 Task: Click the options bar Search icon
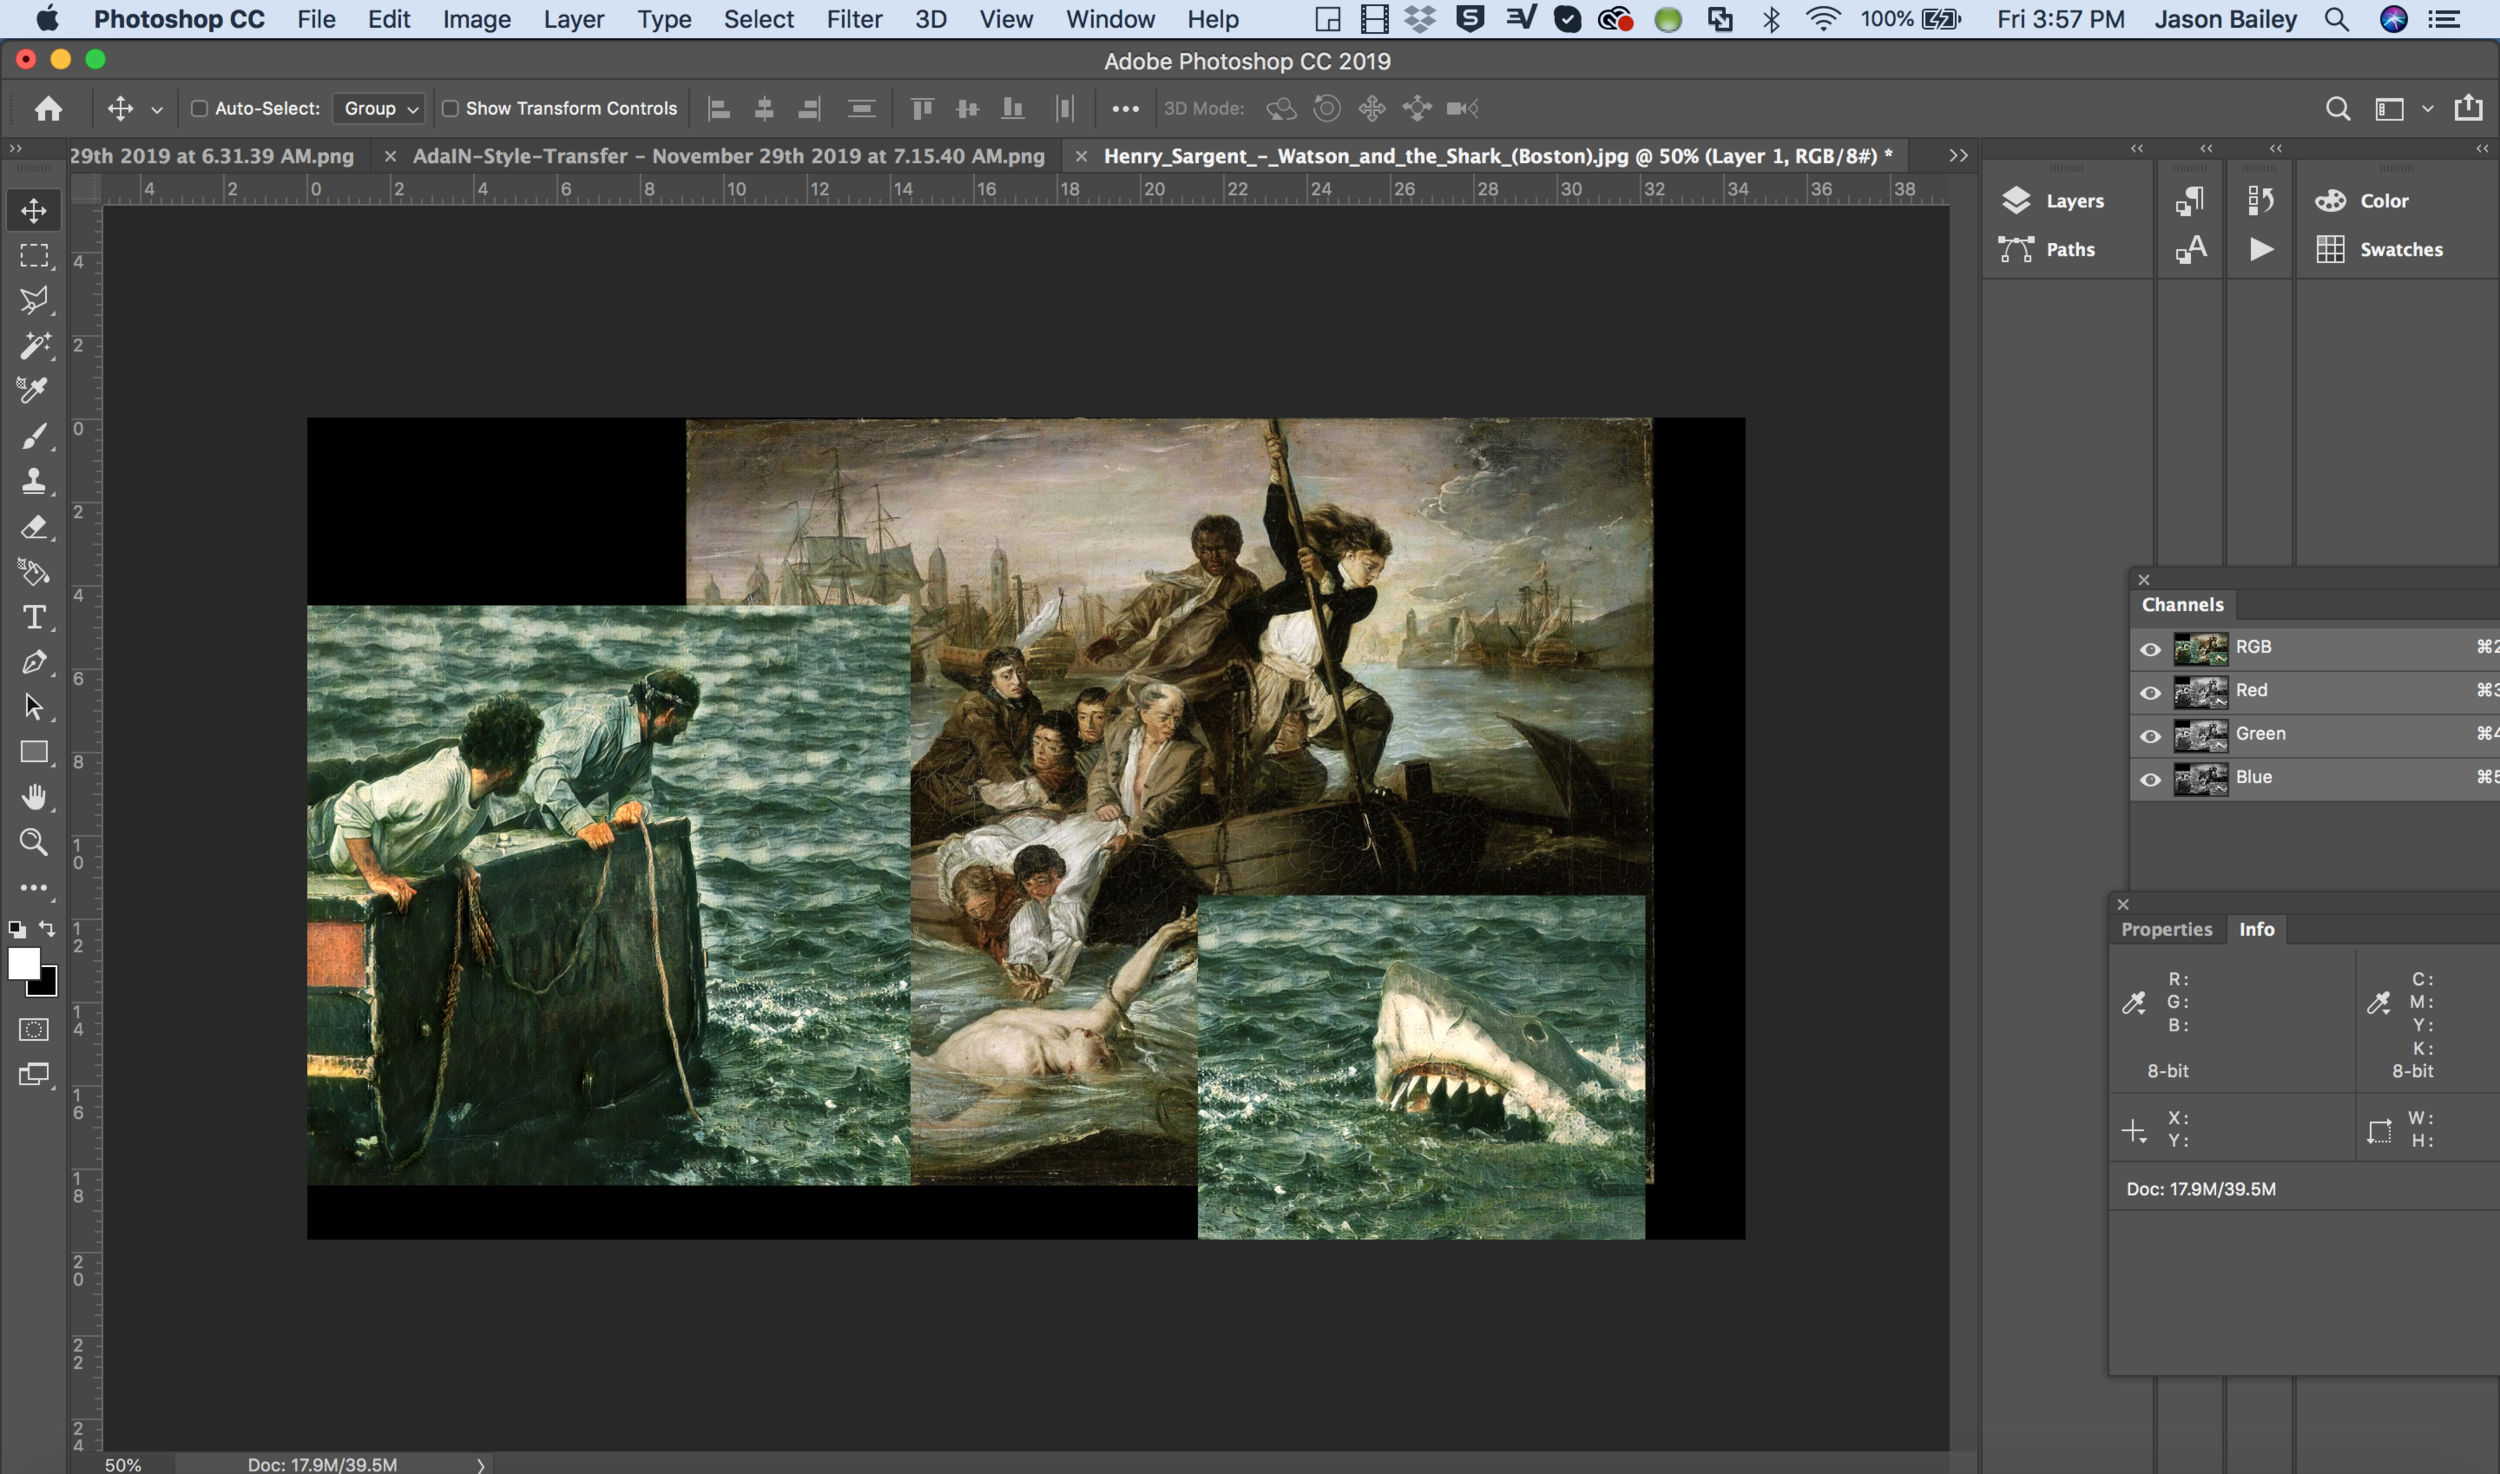[x=2337, y=108]
